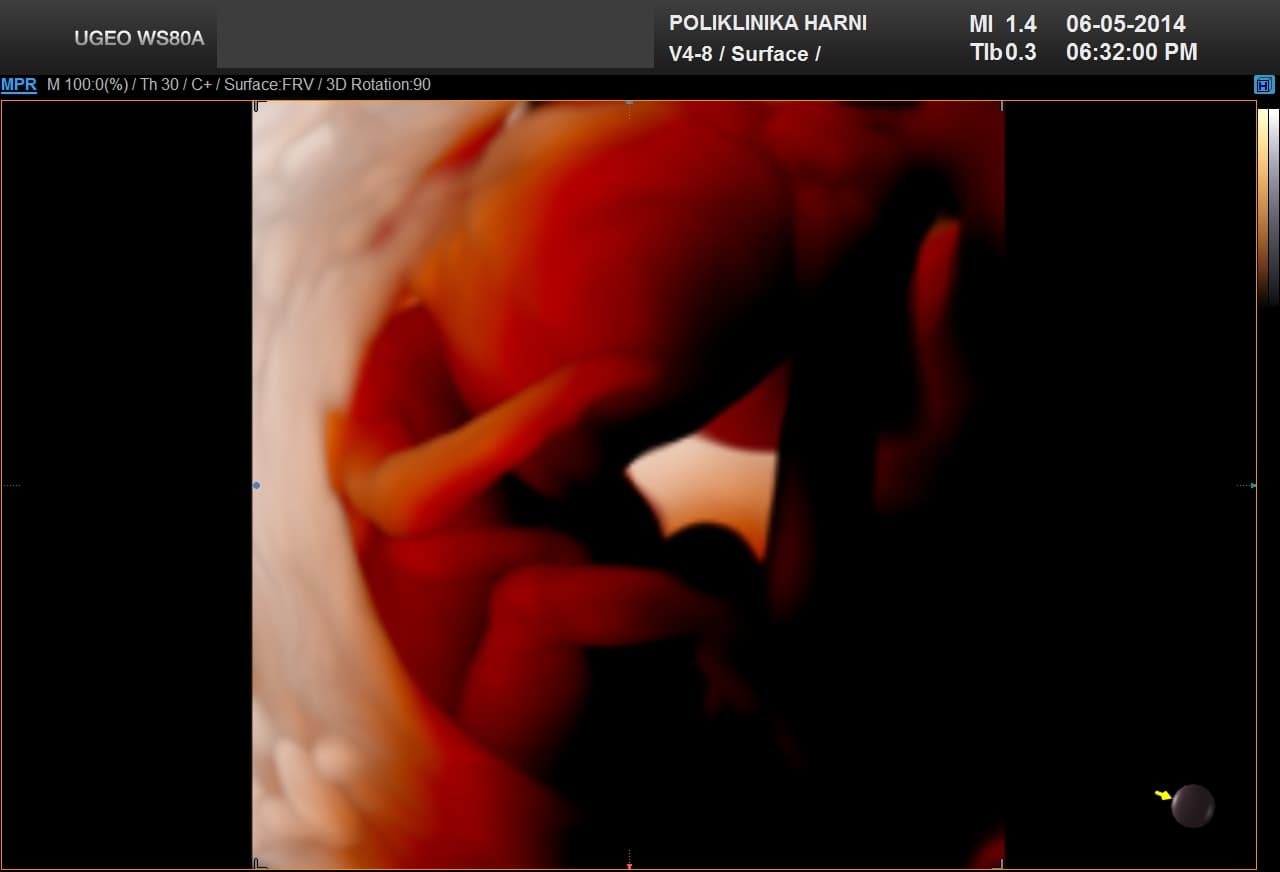
Task: Click the teal arrow marker at right edge
Action: [x=1252, y=486]
